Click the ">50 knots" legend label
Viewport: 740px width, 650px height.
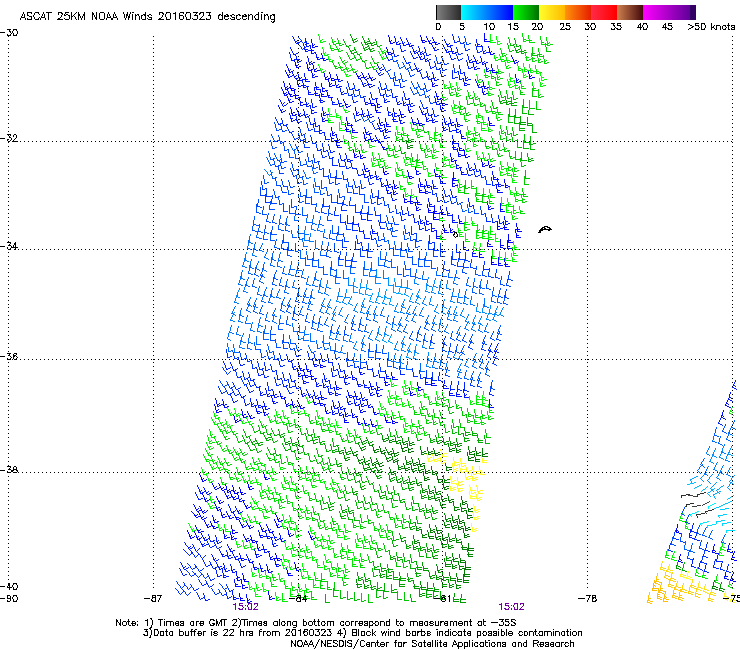click(x=711, y=27)
